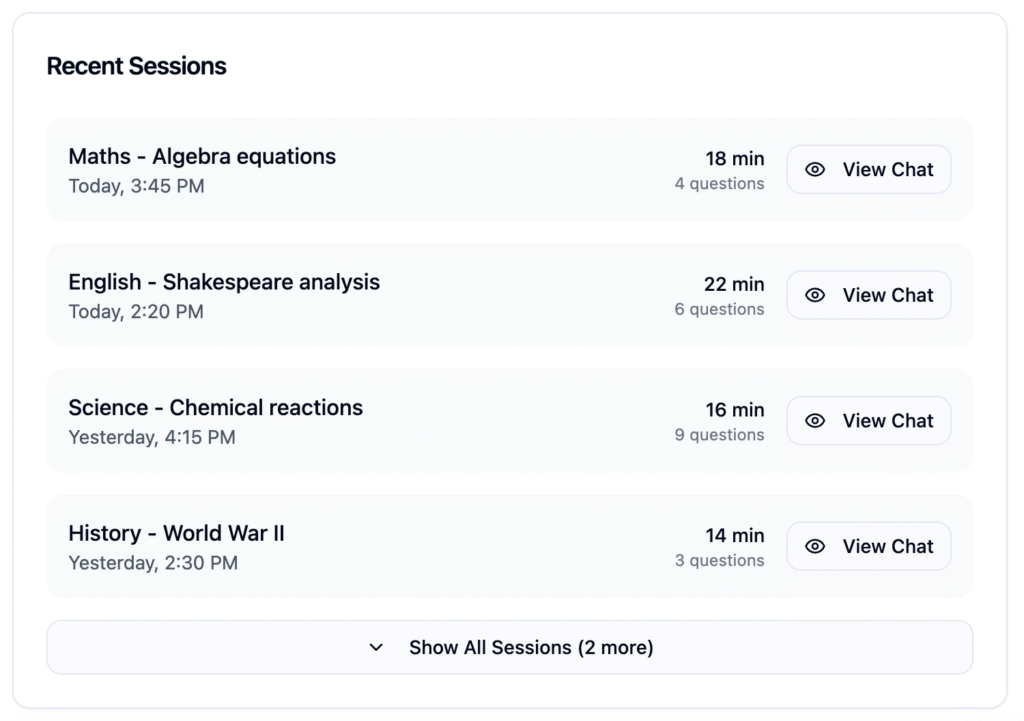The image size is (1024, 721).
Task: Select the Maths - Algebra equations session title
Action: pyautogui.click(x=202, y=157)
